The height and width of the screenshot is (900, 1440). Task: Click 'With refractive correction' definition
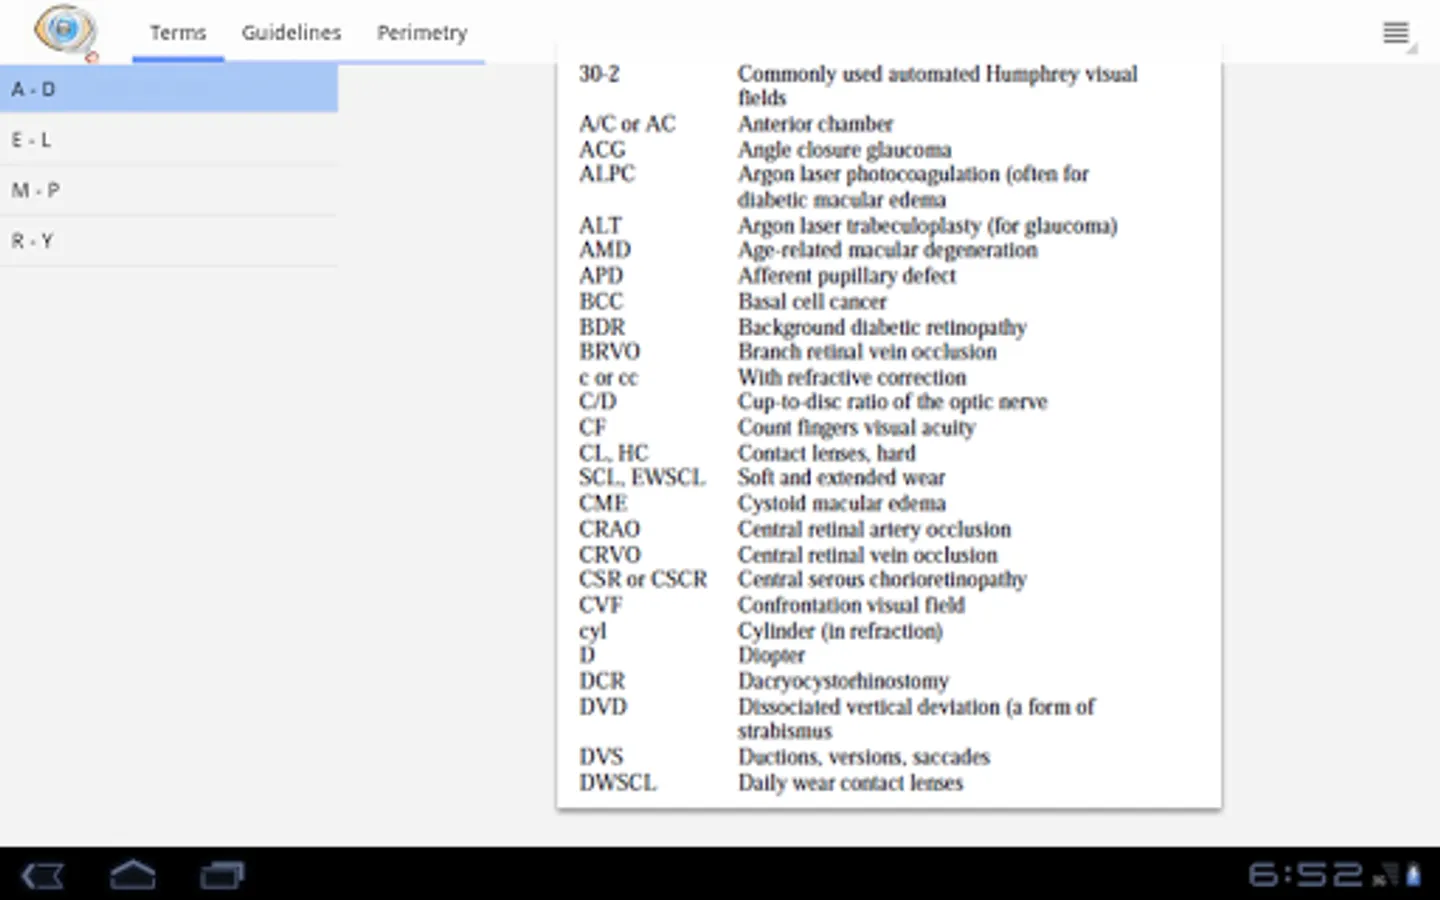[852, 378]
